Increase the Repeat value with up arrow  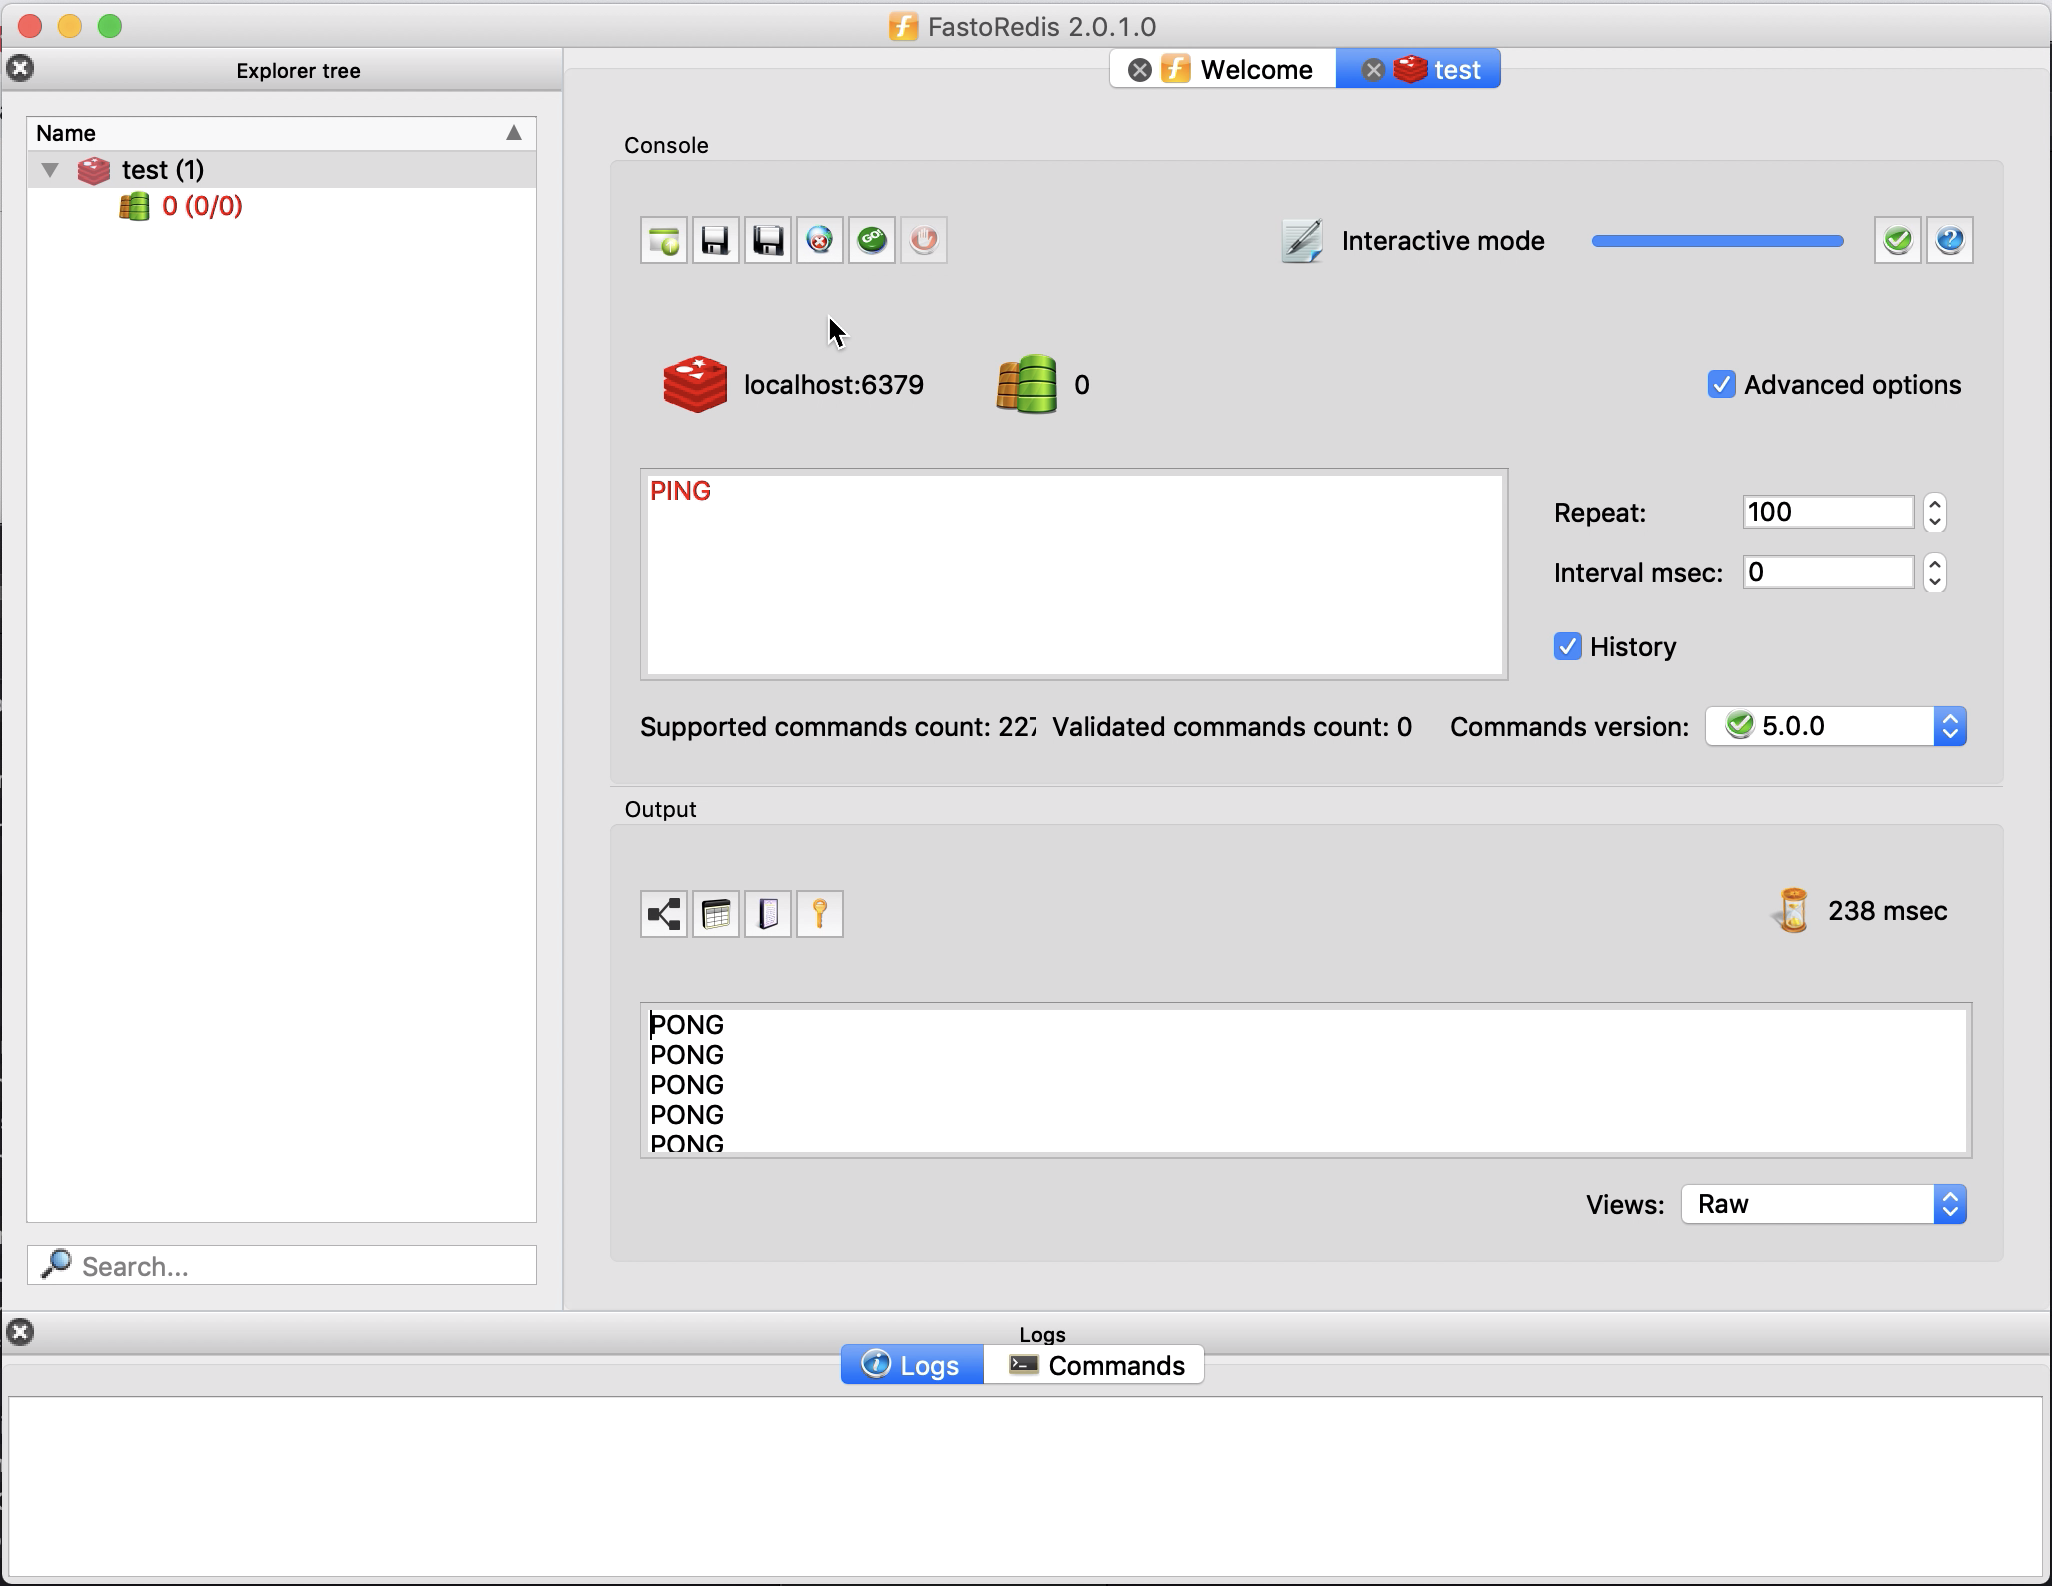[x=1935, y=503]
